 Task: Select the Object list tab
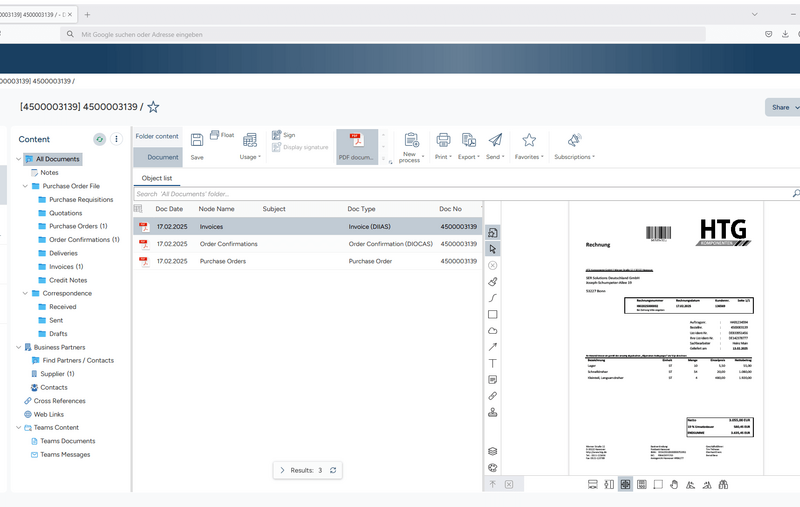pos(155,178)
